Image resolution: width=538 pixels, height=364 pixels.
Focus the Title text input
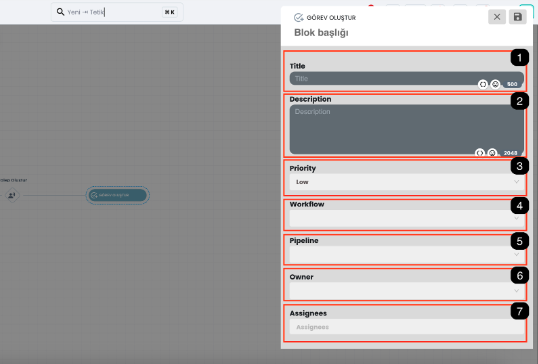[407, 79]
